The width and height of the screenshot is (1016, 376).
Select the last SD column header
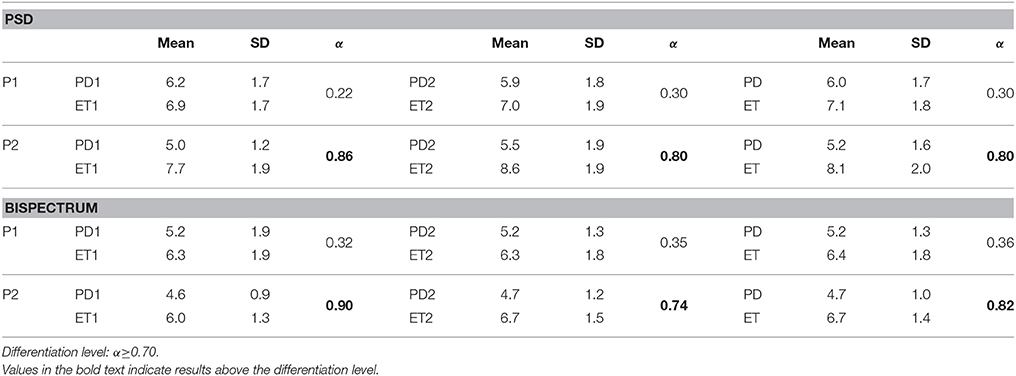pyautogui.click(x=920, y=43)
